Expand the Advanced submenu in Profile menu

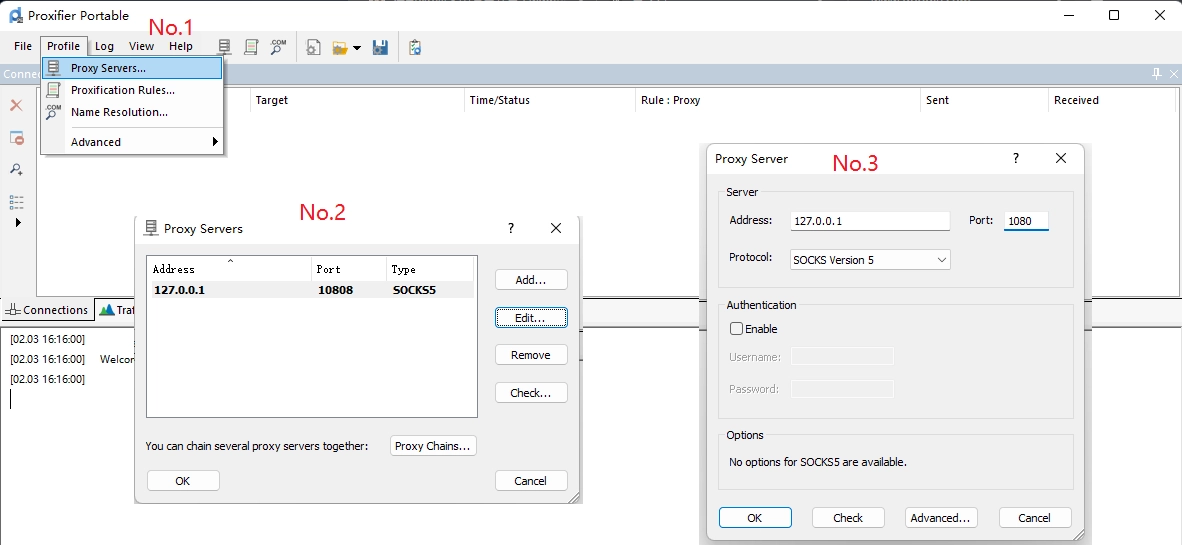132,142
